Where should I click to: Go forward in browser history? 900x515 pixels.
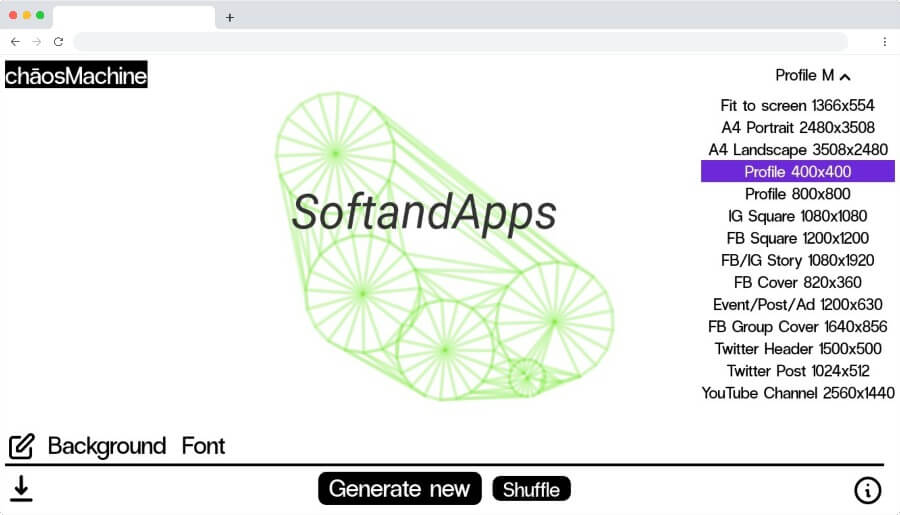pos(37,41)
